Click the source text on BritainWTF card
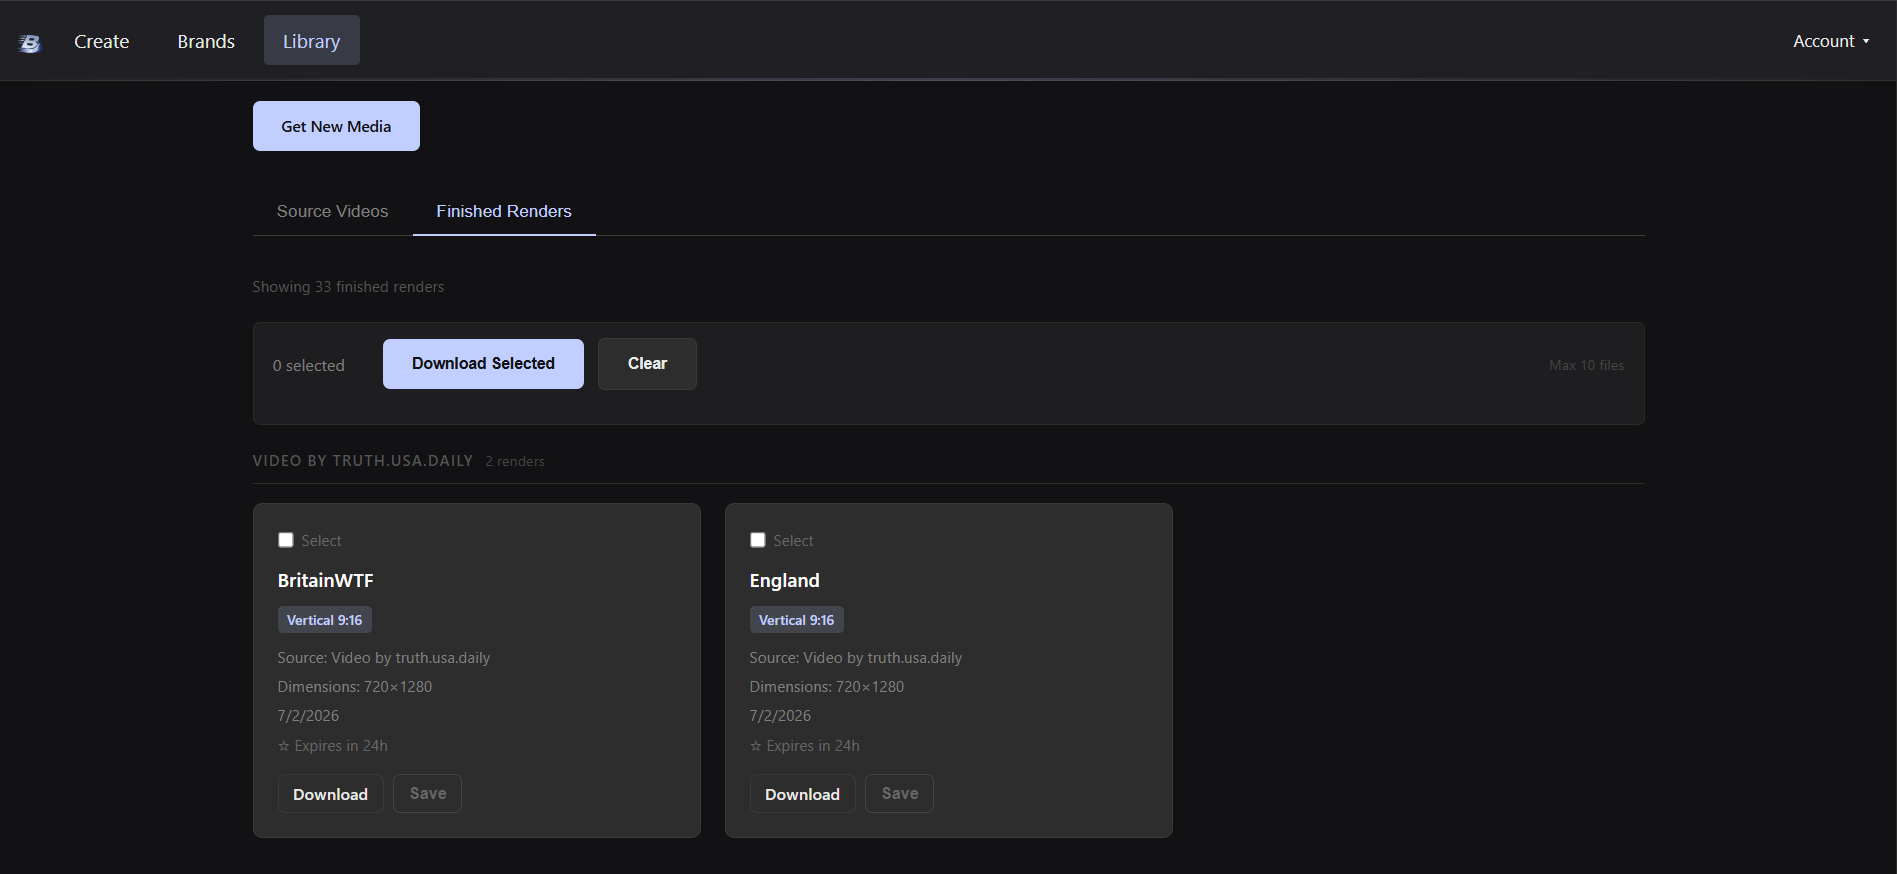The width and height of the screenshot is (1897, 874). (x=384, y=658)
